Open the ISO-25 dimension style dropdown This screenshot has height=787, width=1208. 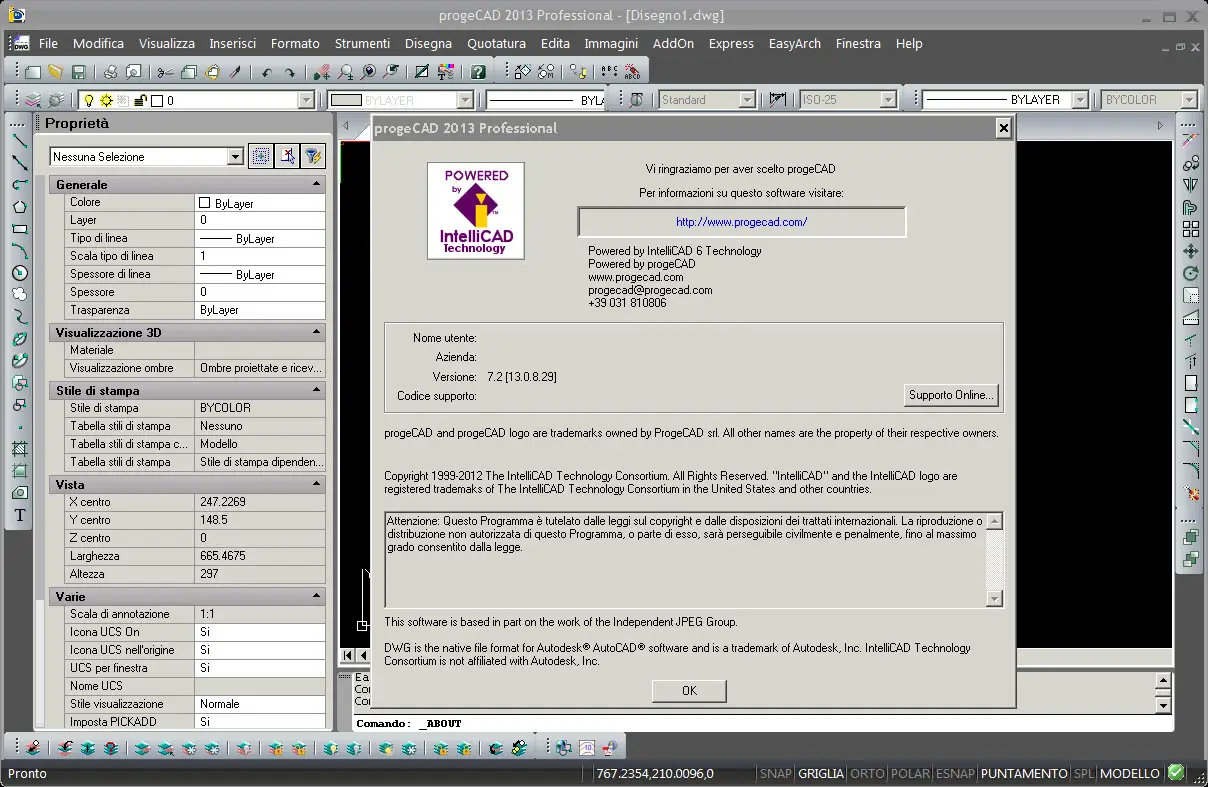[888, 100]
